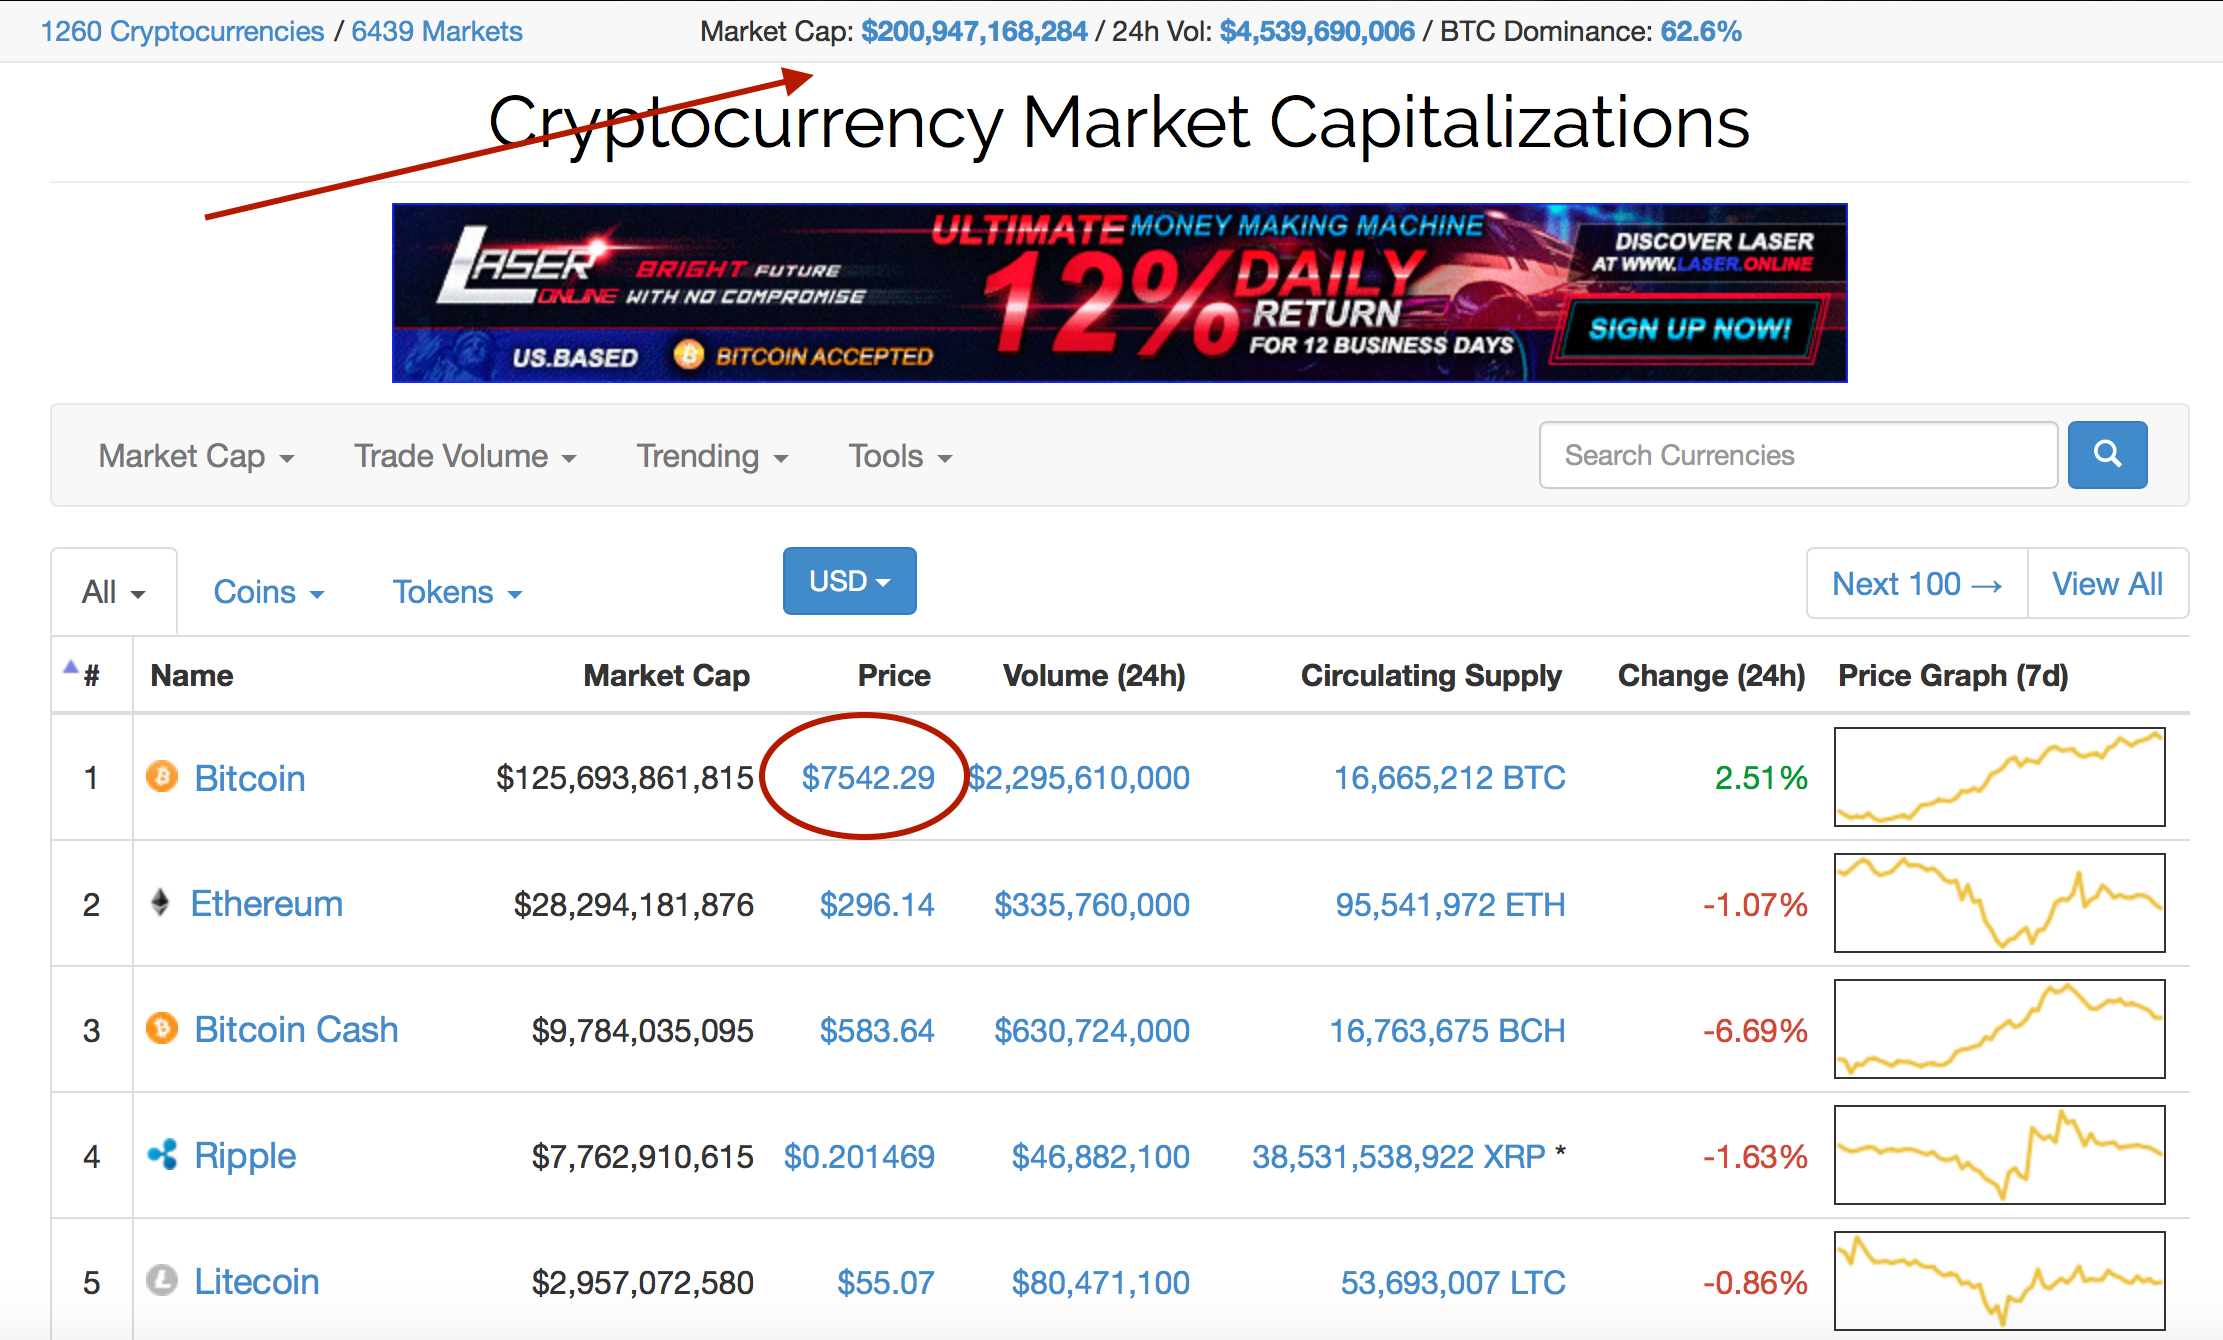Sort by the Volume (24h) column header

pos(1094,676)
